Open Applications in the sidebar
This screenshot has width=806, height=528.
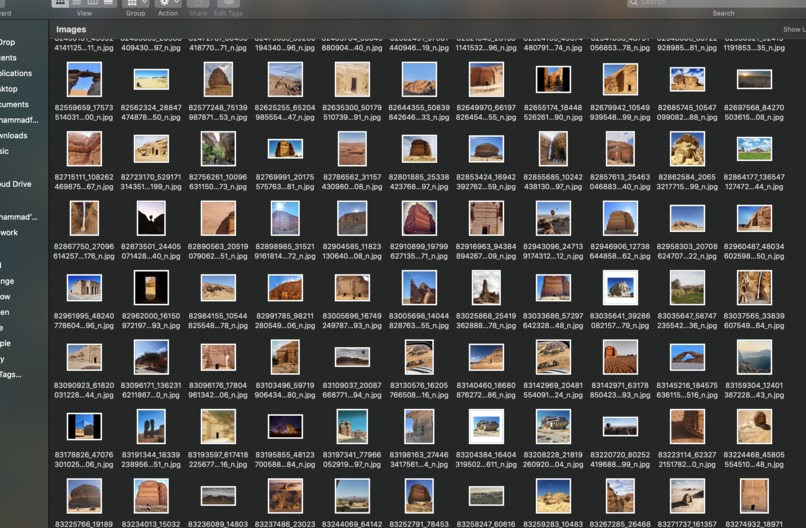tap(16, 73)
